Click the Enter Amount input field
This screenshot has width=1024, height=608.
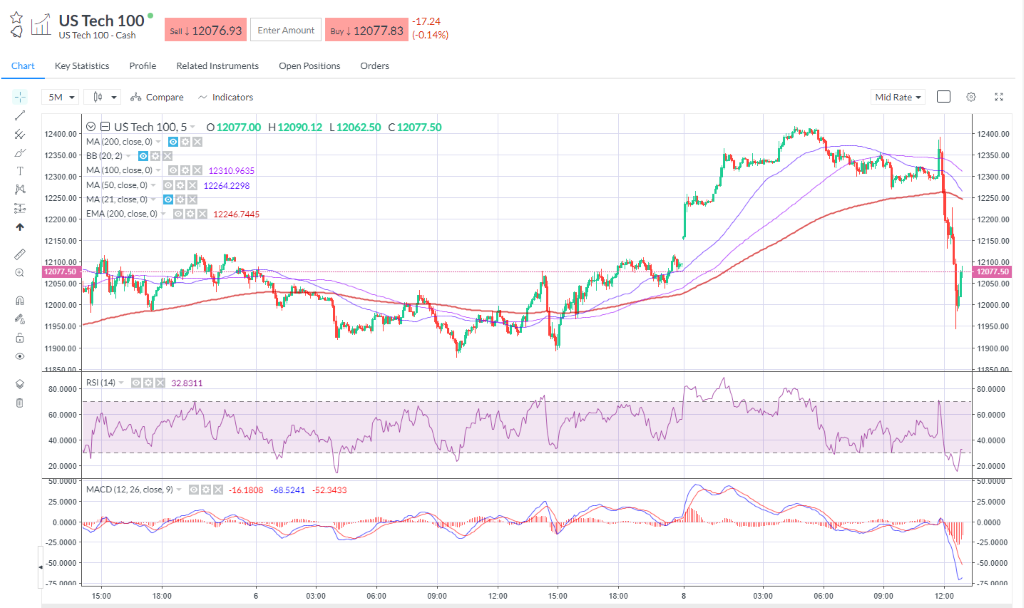(286, 31)
